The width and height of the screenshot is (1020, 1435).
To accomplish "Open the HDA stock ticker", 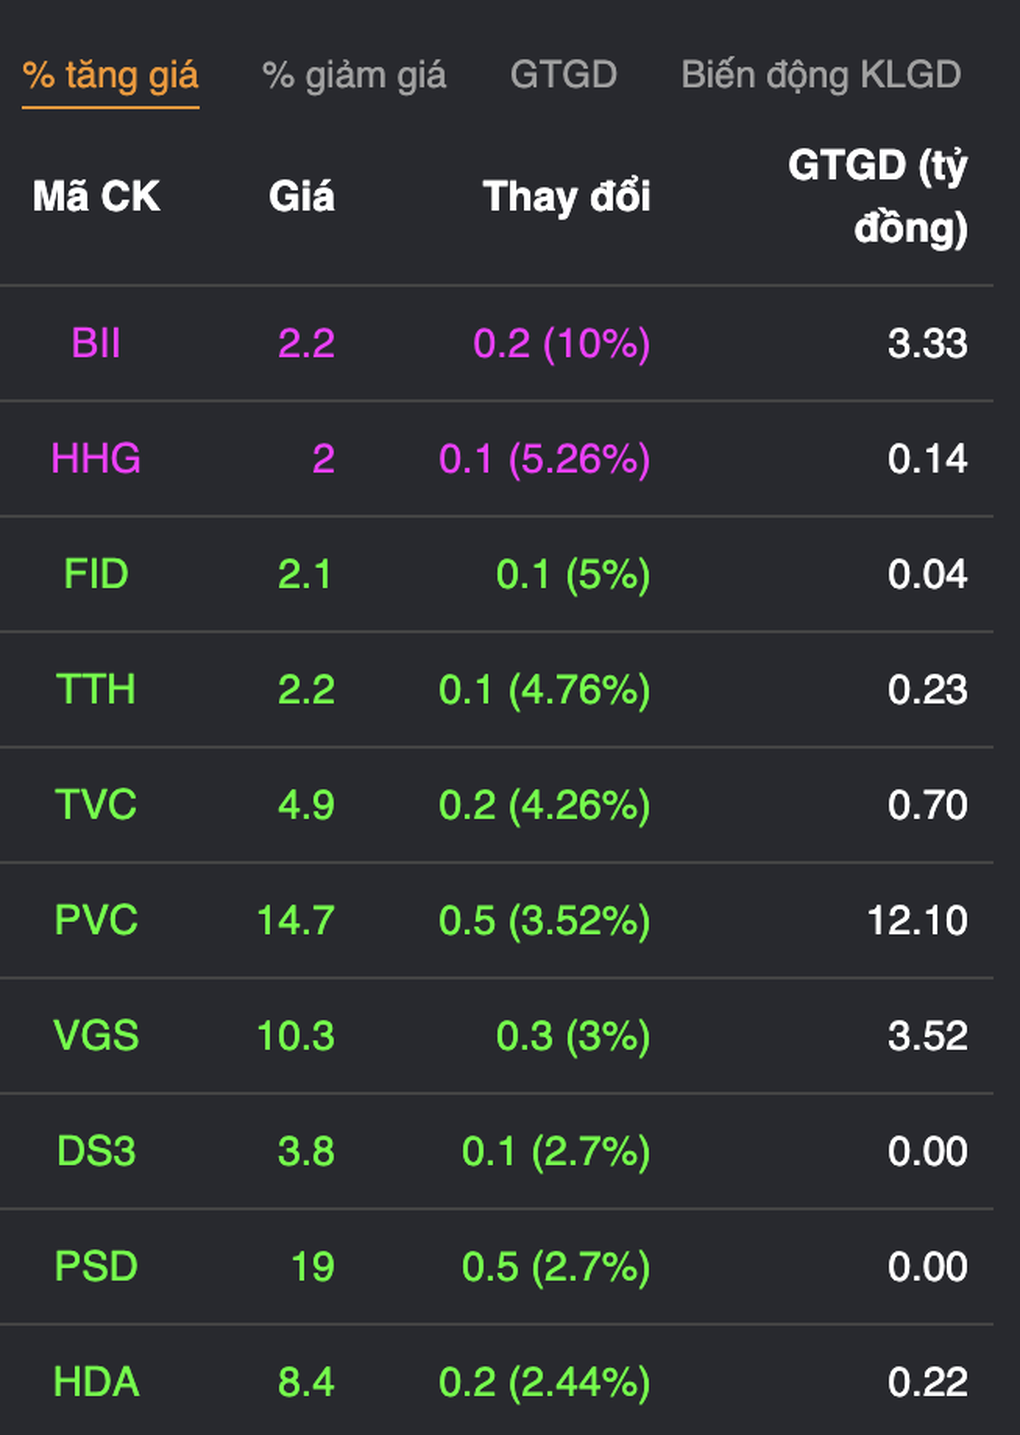I will (x=96, y=1382).
